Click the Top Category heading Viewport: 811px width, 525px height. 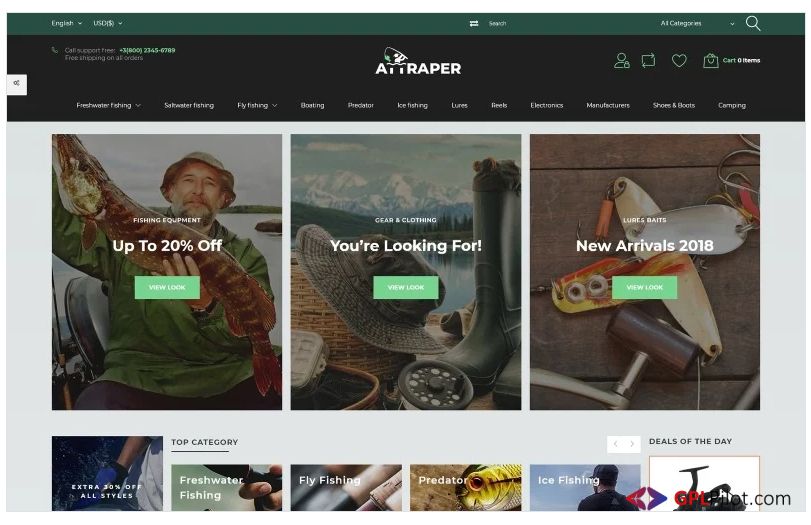(x=205, y=442)
